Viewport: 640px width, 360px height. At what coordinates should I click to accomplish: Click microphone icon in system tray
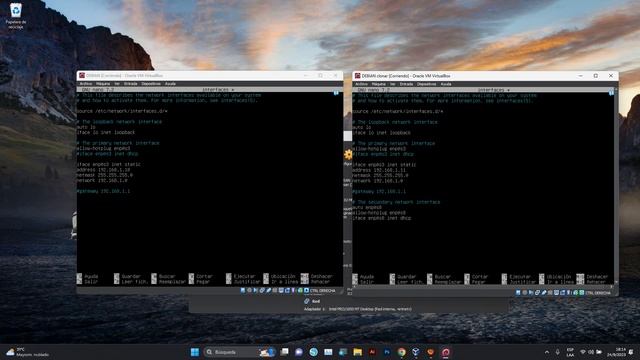(557, 352)
